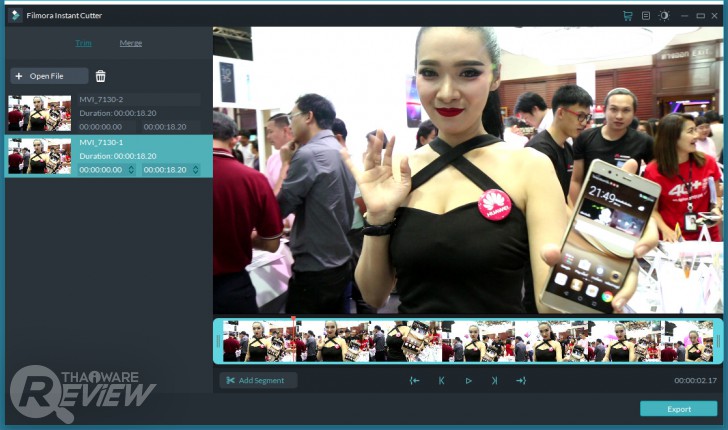Maximize the Filmora window
The width and height of the screenshot is (728, 430).
[x=701, y=16]
